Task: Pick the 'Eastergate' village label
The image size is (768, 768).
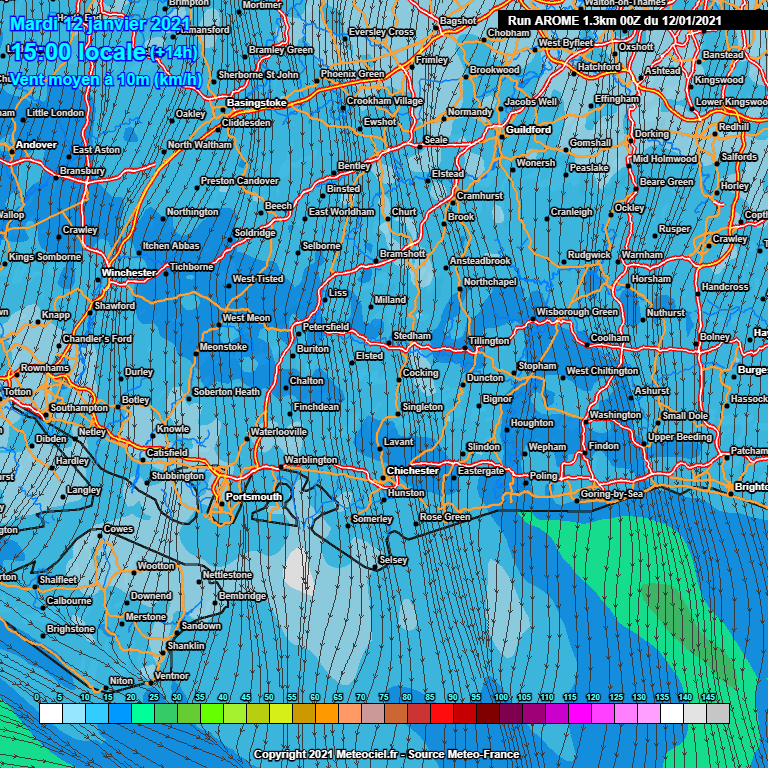Action: (x=480, y=471)
